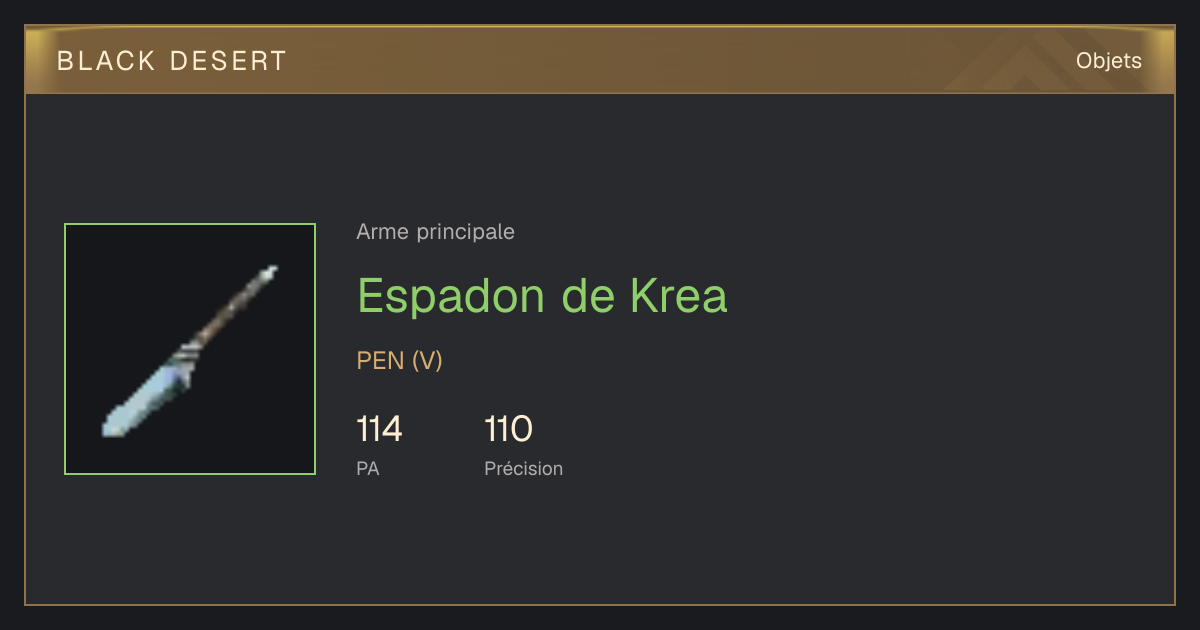The image size is (1200, 630).
Task: Click the Précision stat label
Action: click(x=523, y=468)
